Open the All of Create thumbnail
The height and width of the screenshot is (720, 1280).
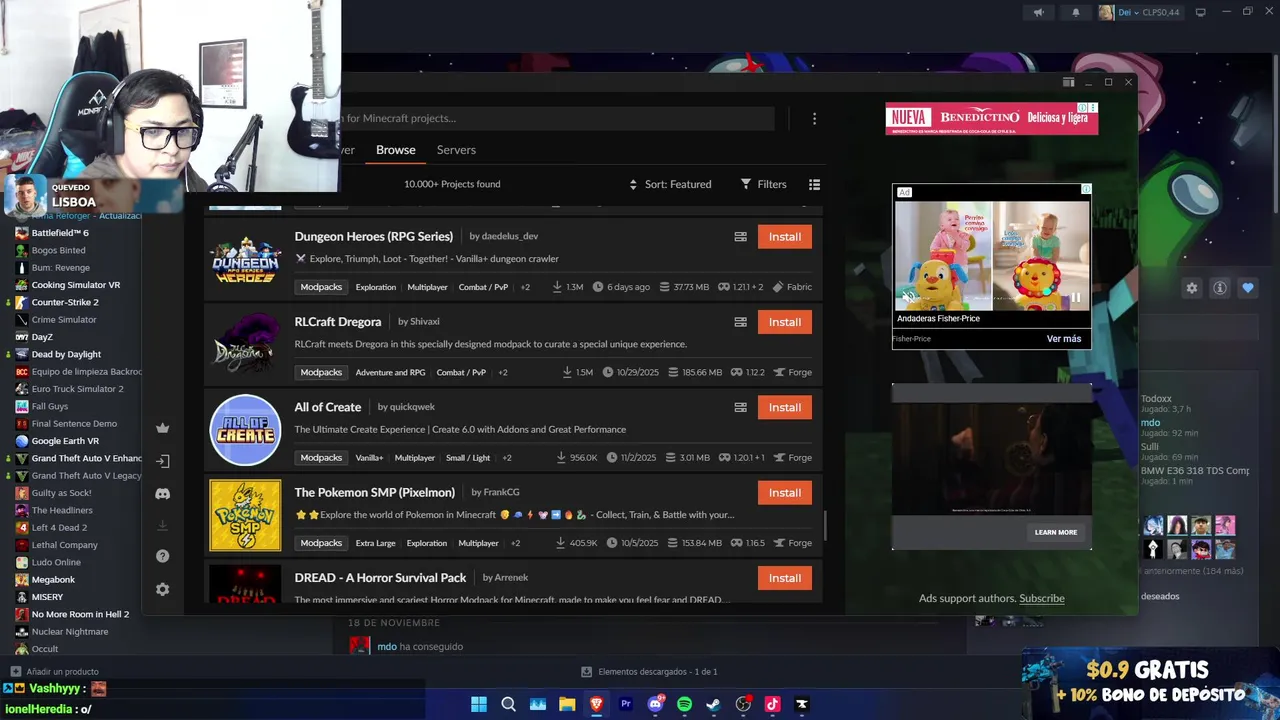(x=245, y=430)
